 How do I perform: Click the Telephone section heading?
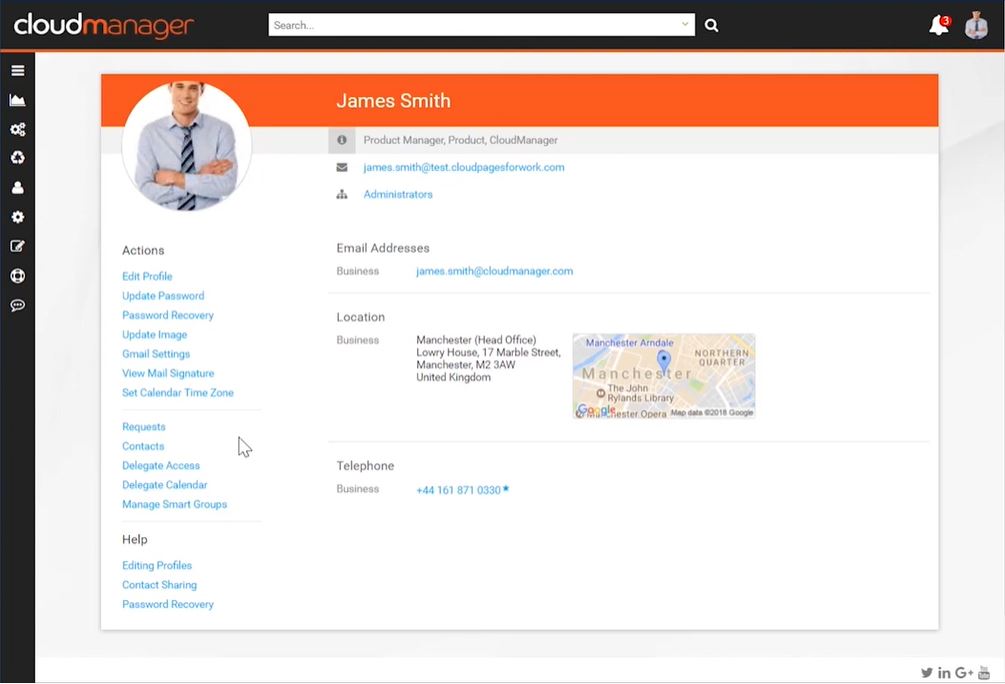click(365, 466)
